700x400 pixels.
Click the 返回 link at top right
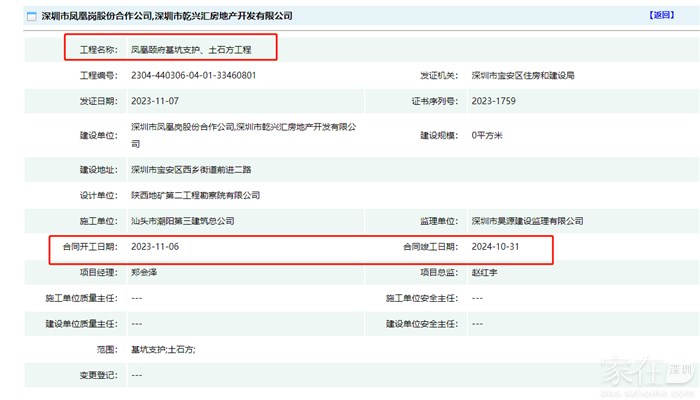(662, 16)
